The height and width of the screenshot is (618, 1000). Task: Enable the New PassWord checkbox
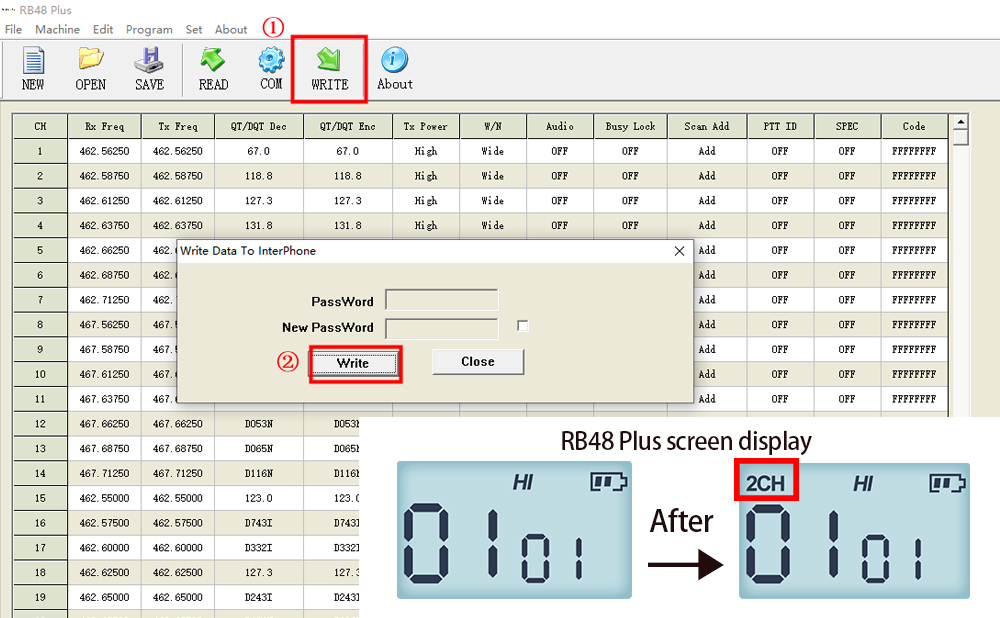coord(523,326)
